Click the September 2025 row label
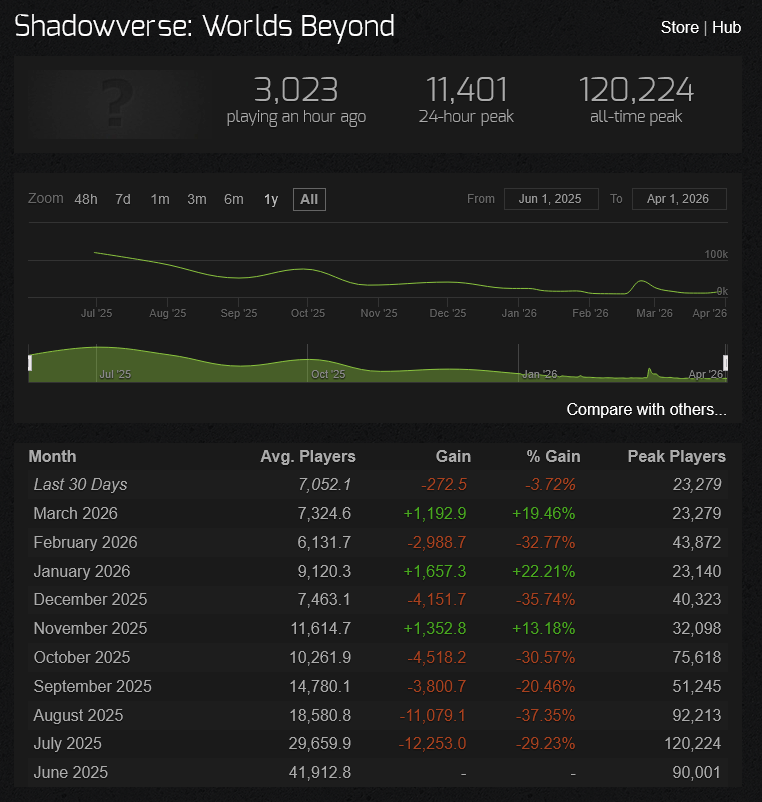762x802 pixels. [x=93, y=686]
